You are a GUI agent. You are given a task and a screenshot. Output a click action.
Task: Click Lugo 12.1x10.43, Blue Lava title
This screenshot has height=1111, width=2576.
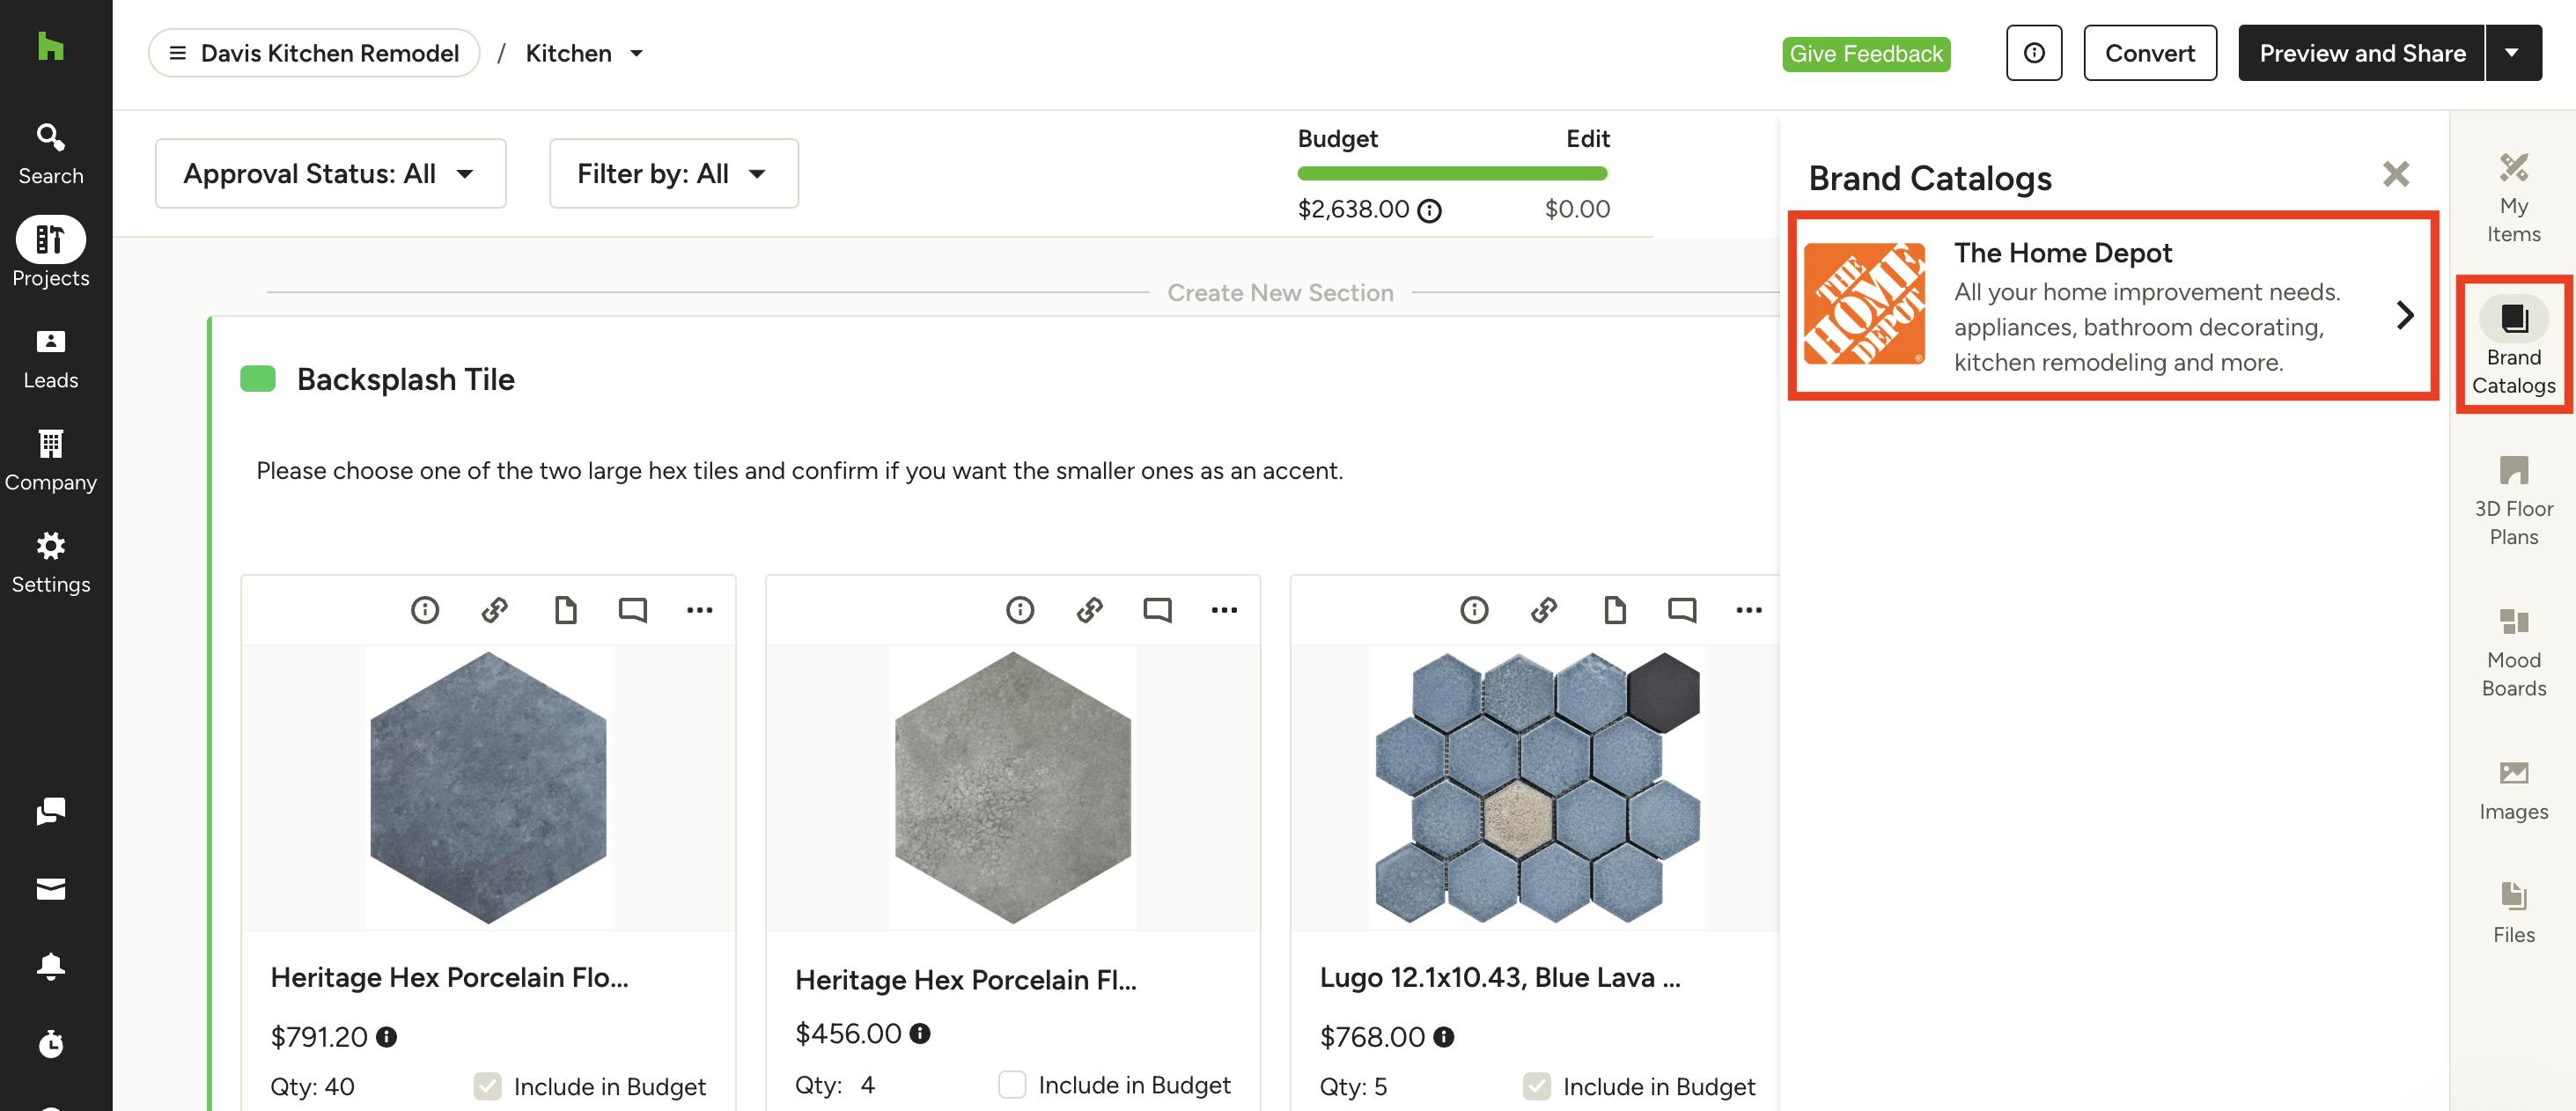(x=1500, y=977)
